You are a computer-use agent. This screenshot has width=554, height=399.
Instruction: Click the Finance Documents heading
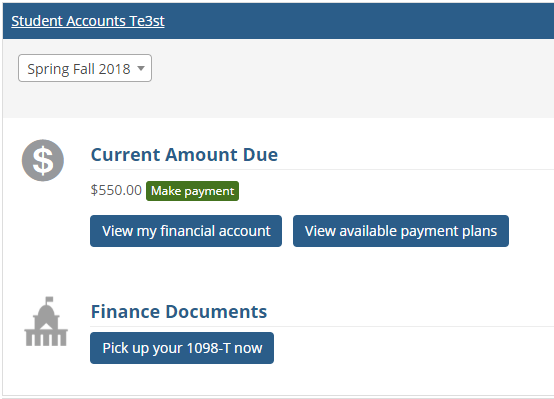(x=179, y=312)
